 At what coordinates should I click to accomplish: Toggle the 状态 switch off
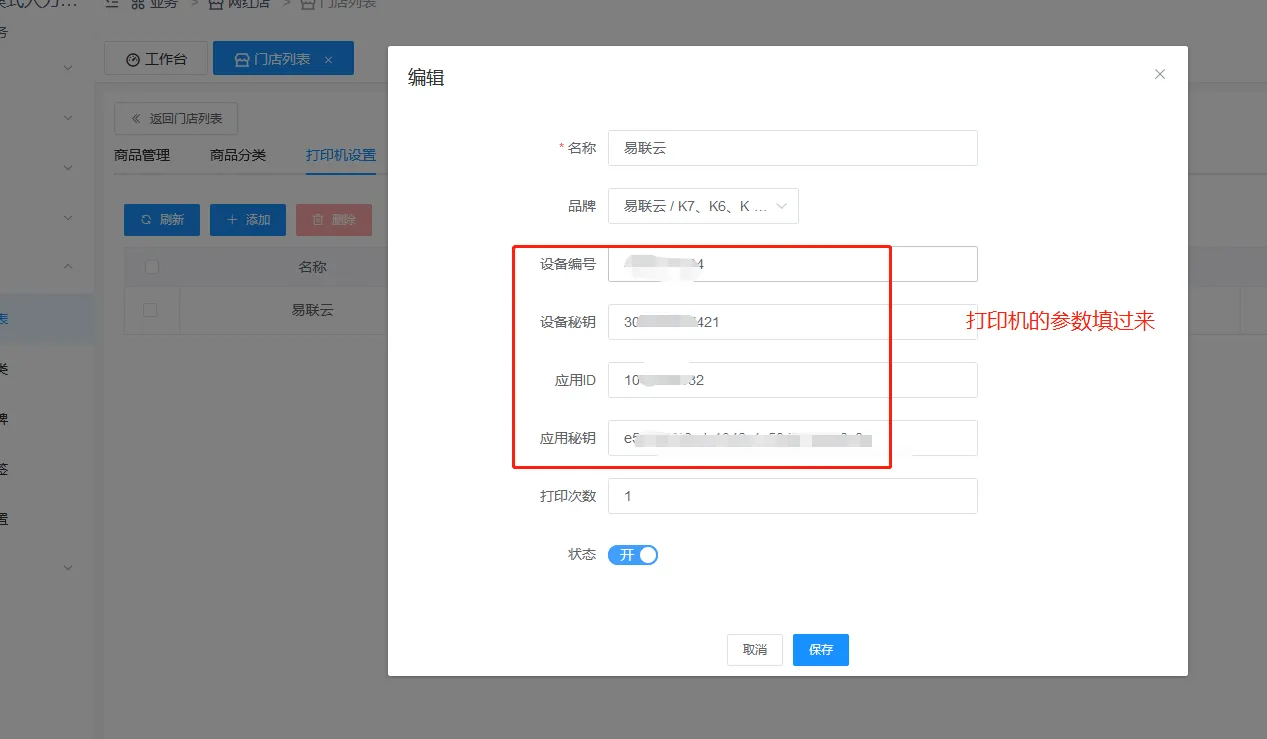633,555
